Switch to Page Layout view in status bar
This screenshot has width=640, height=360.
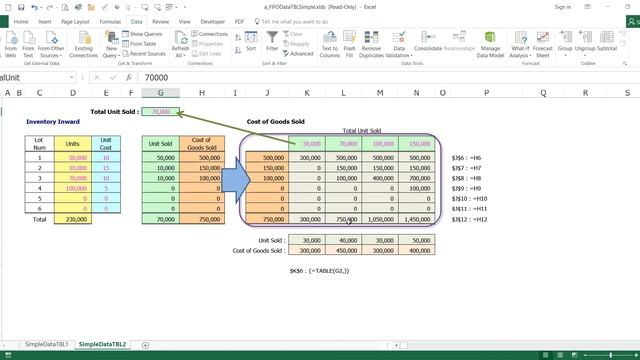(x=560, y=355)
